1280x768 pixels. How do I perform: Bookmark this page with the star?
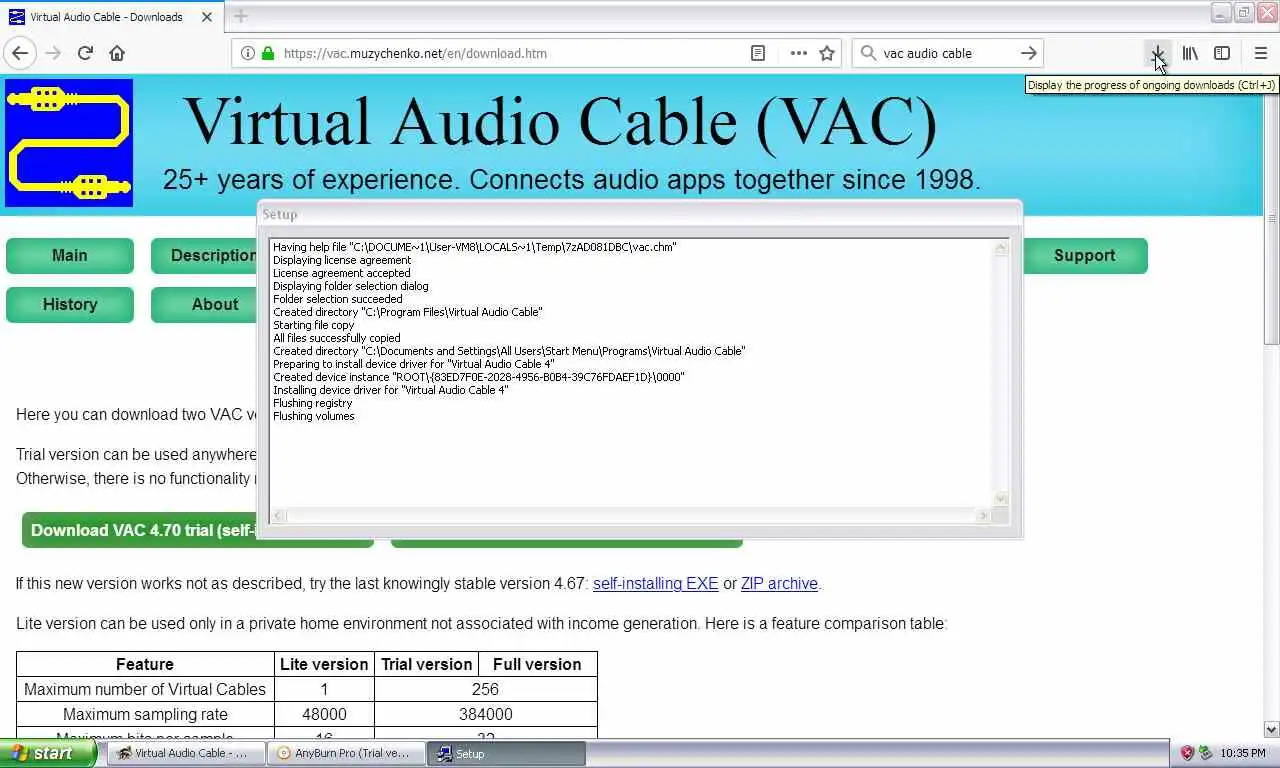click(827, 53)
